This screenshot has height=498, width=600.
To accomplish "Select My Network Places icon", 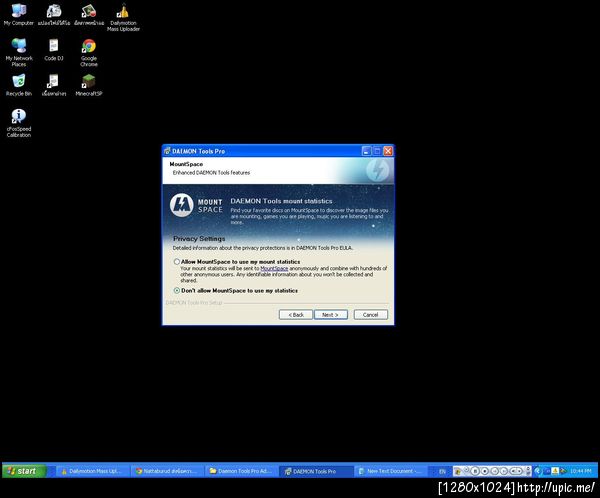I will [x=19, y=52].
